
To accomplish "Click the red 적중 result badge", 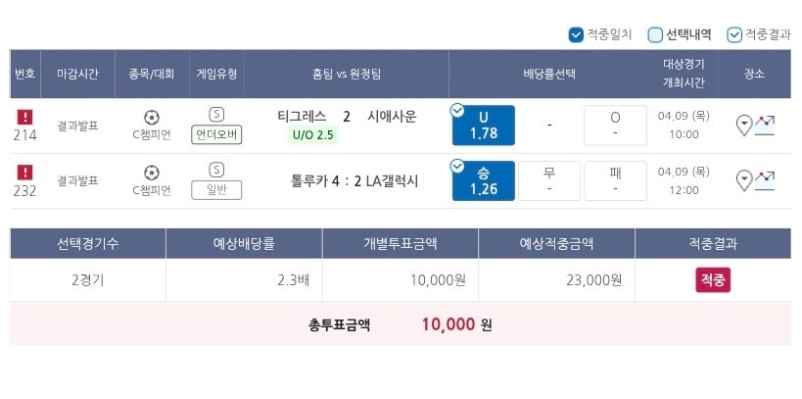I will tap(712, 280).
